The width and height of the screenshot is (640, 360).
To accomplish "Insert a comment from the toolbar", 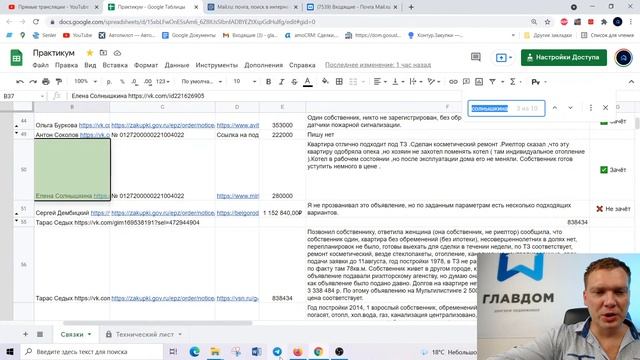I will pos(466,82).
